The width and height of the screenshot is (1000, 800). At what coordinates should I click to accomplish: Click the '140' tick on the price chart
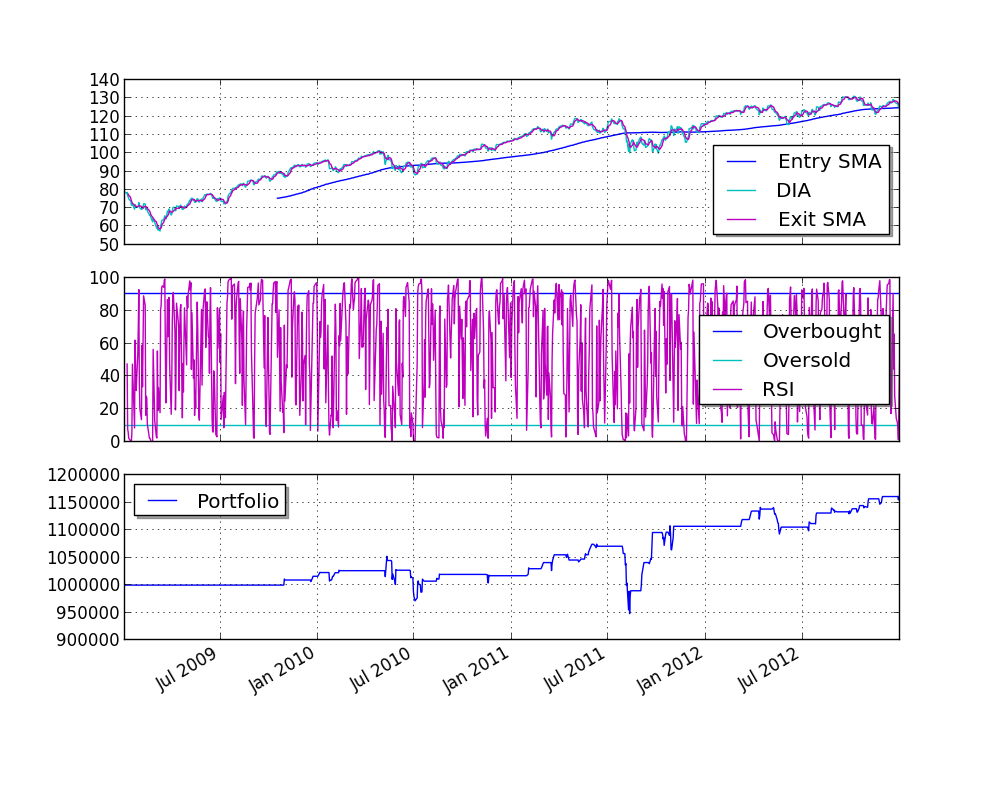[104, 80]
